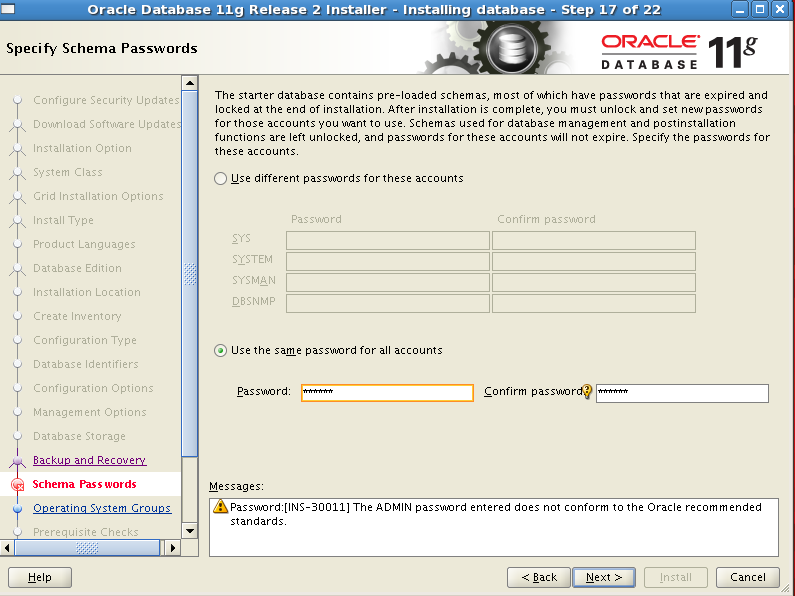Click the sidebar horizontal scroll right arrow
Viewport: 795px width, 596px height.
point(172,548)
